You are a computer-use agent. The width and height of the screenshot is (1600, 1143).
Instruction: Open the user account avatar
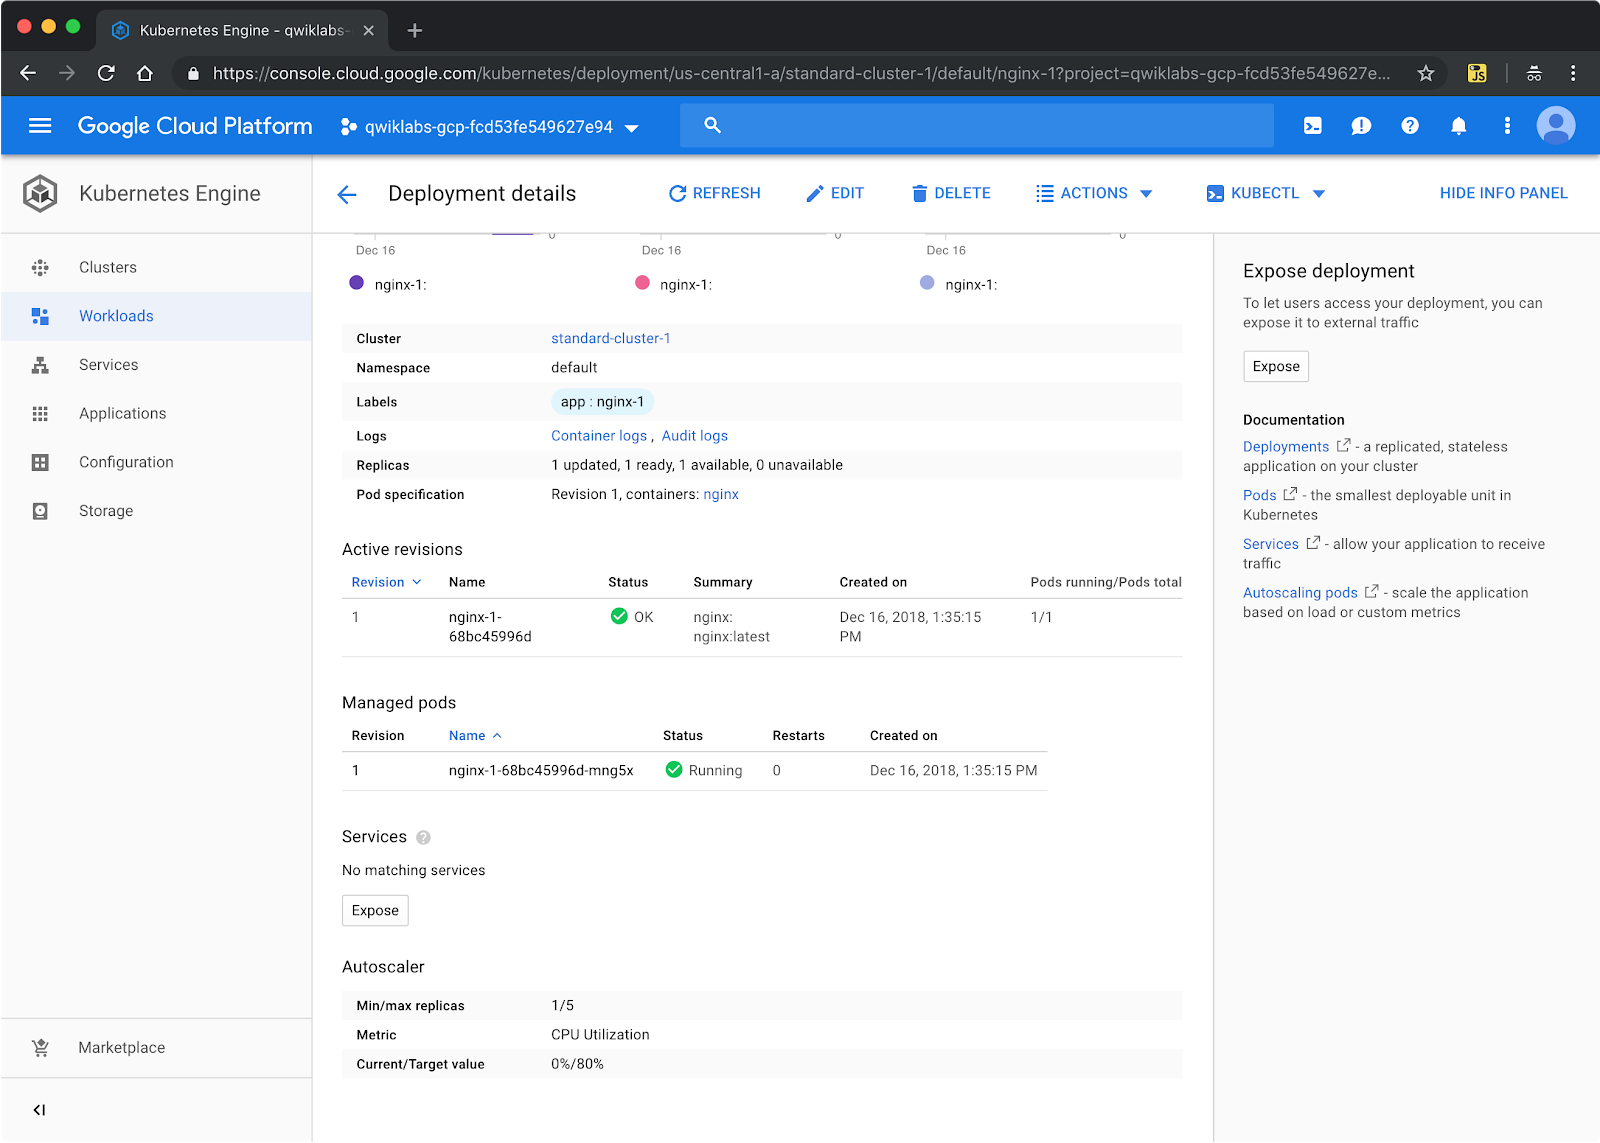click(1556, 126)
